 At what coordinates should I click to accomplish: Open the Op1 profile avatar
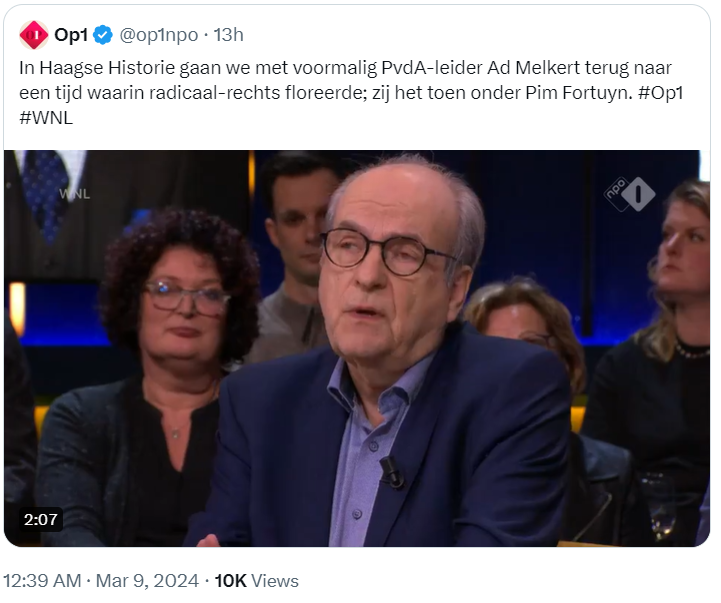(x=34, y=35)
